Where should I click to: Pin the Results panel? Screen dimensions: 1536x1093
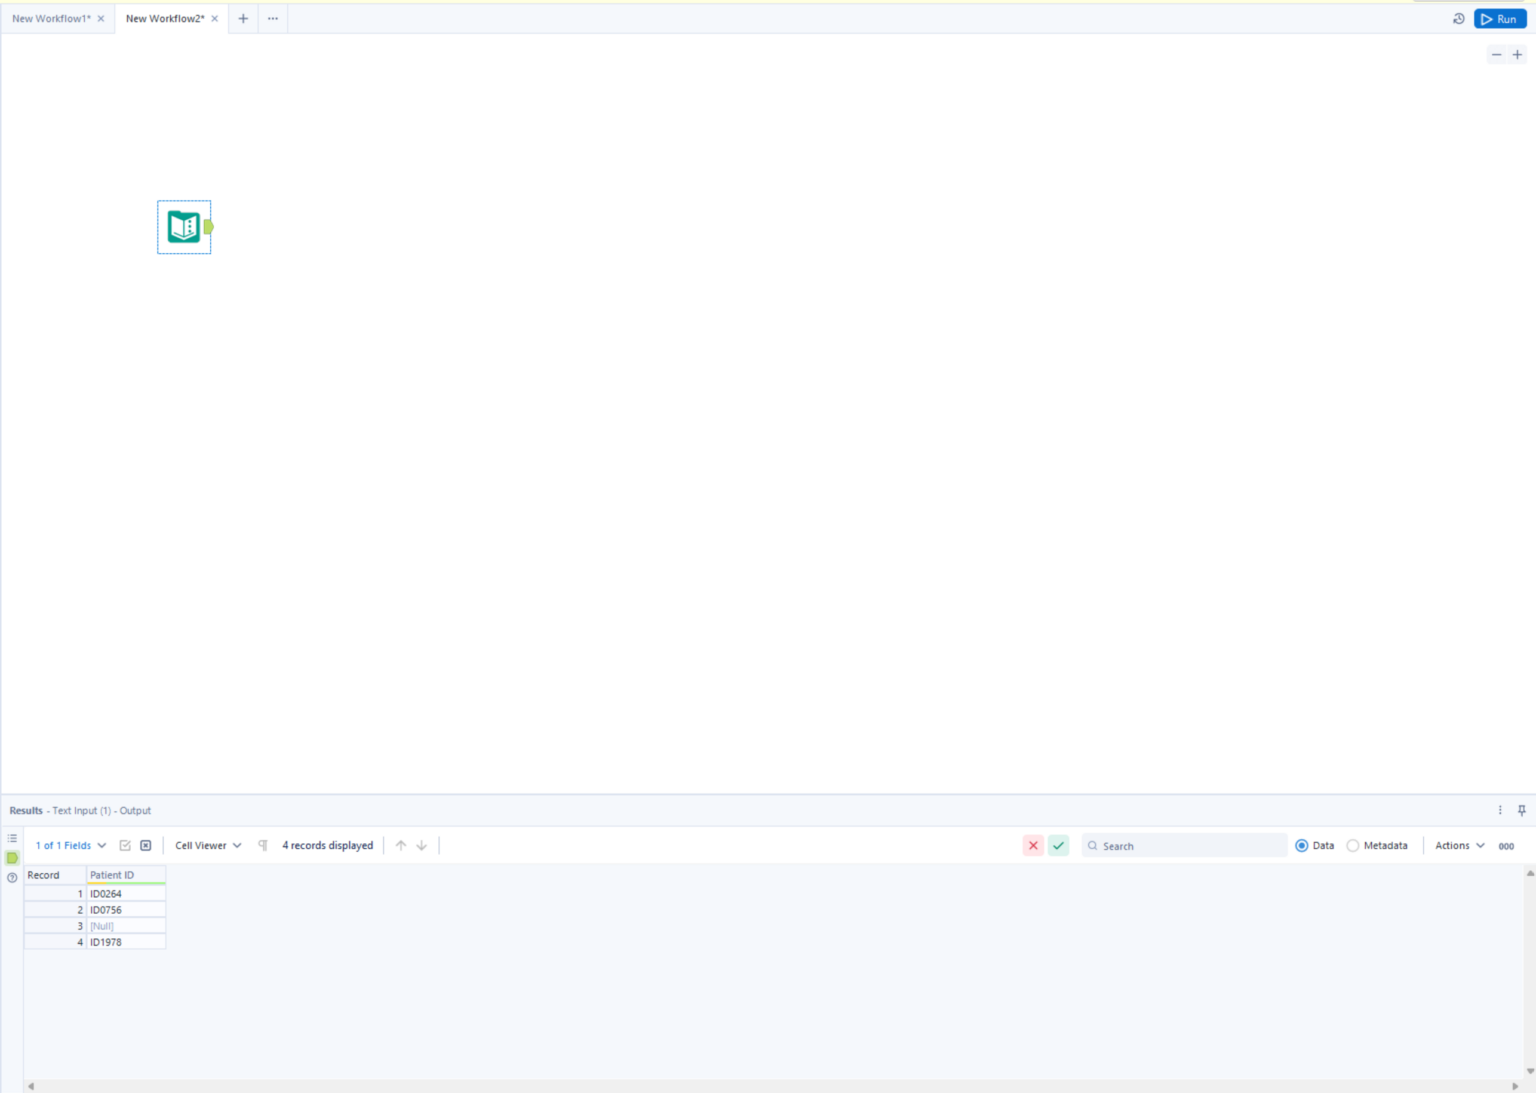pyautogui.click(x=1522, y=810)
